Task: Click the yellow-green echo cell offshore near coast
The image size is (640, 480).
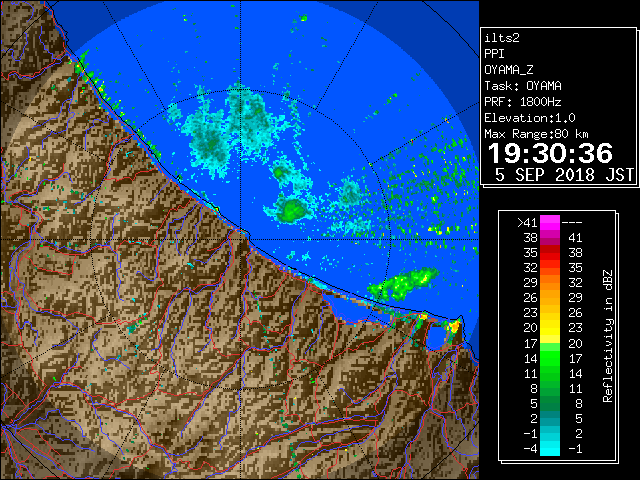Action: click(404, 283)
